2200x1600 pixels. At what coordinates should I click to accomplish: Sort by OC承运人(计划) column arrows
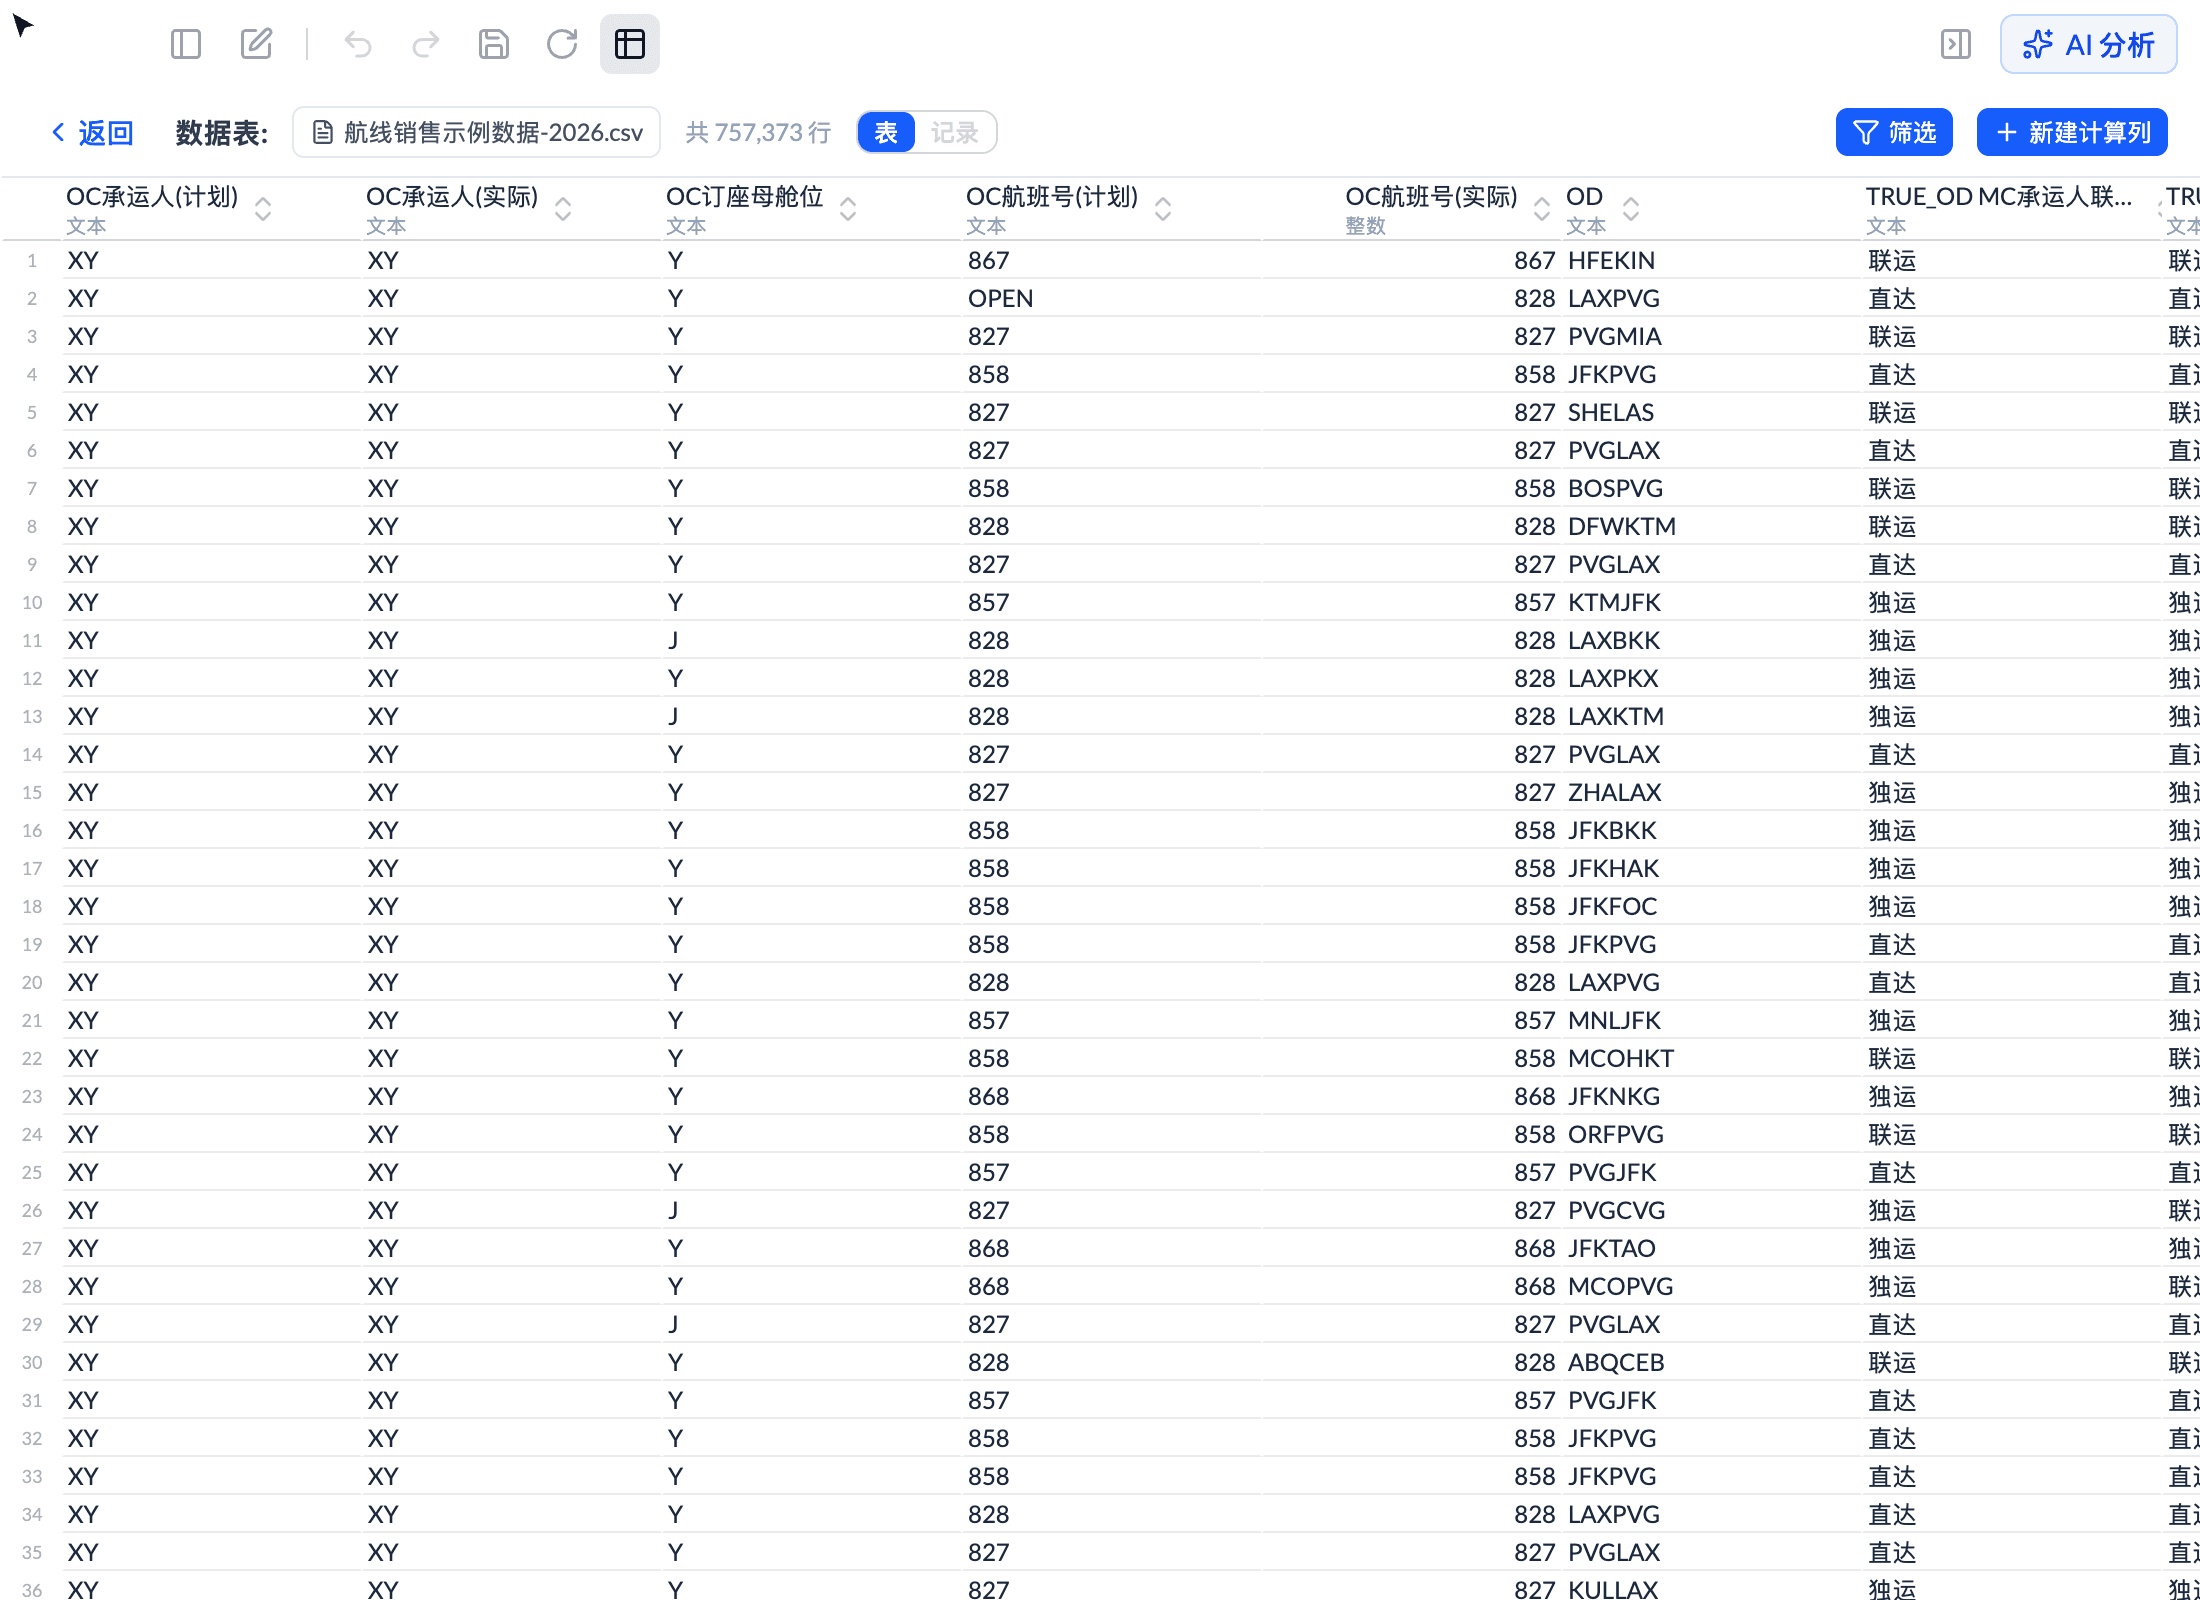pos(263,208)
